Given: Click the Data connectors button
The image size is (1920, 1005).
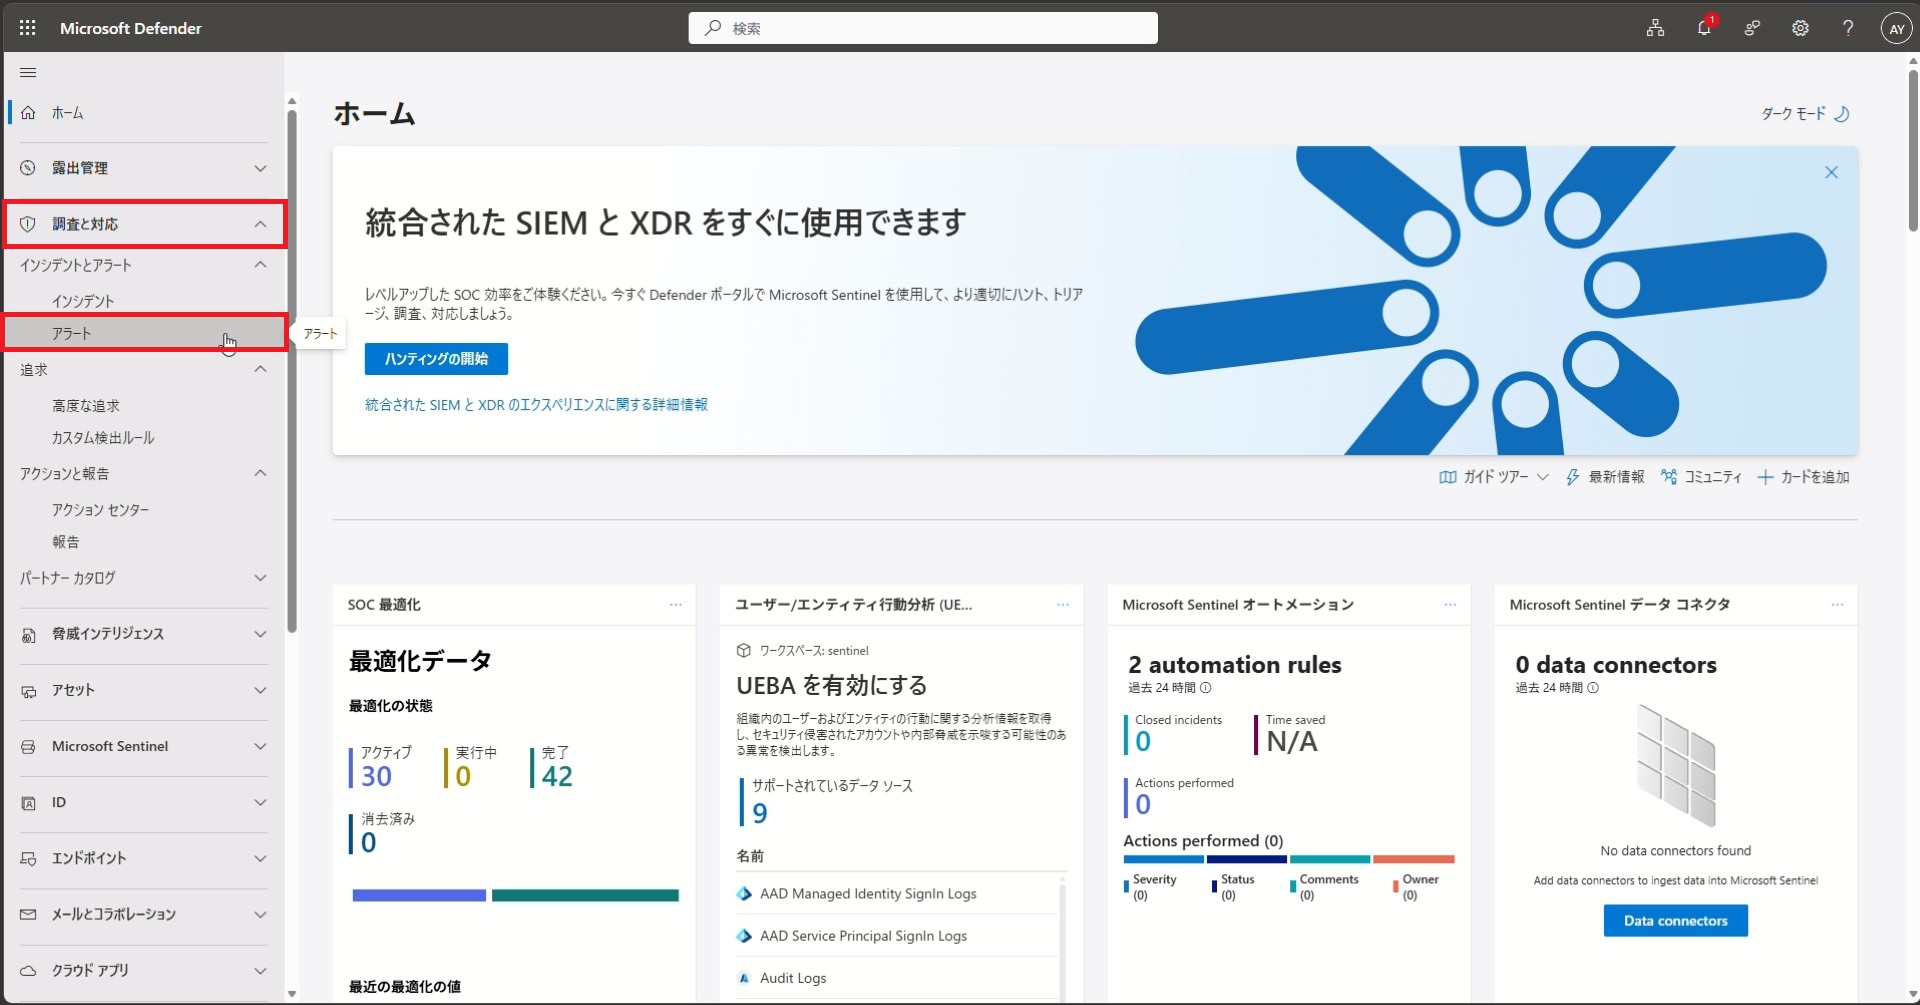Looking at the screenshot, I should (1676, 921).
